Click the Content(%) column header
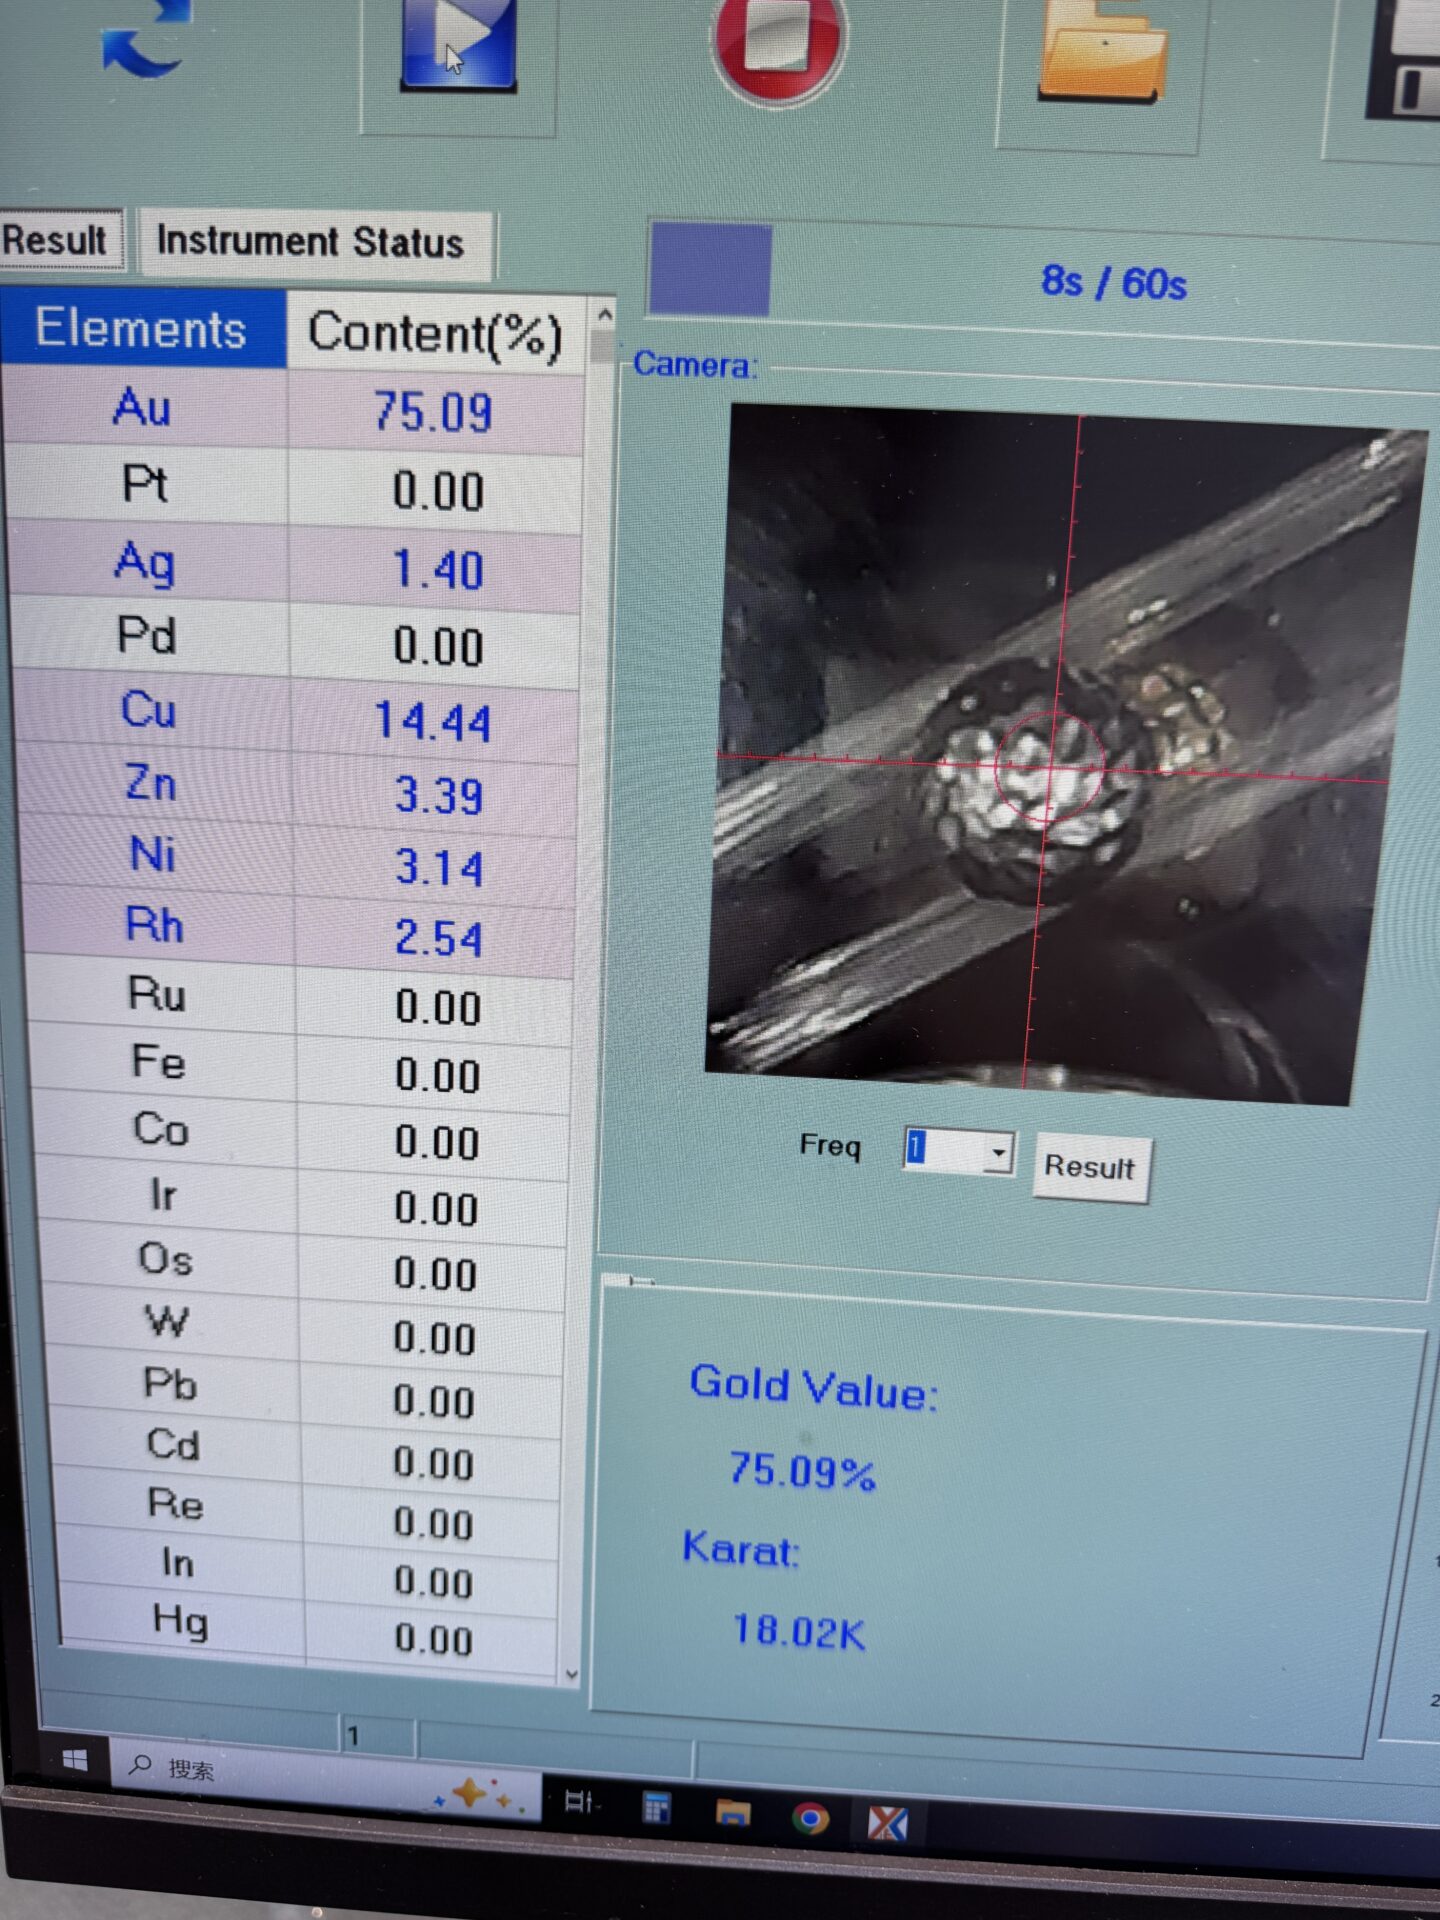This screenshot has height=1920, width=1440. 436,332
